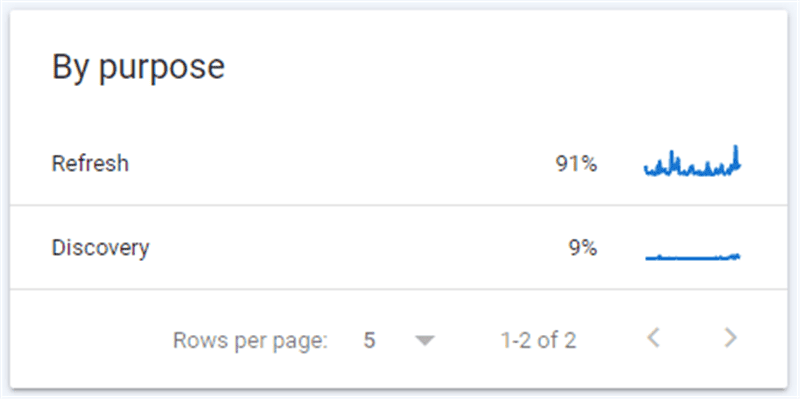
Task: Click the By purpose heading
Action: click(138, 67)
